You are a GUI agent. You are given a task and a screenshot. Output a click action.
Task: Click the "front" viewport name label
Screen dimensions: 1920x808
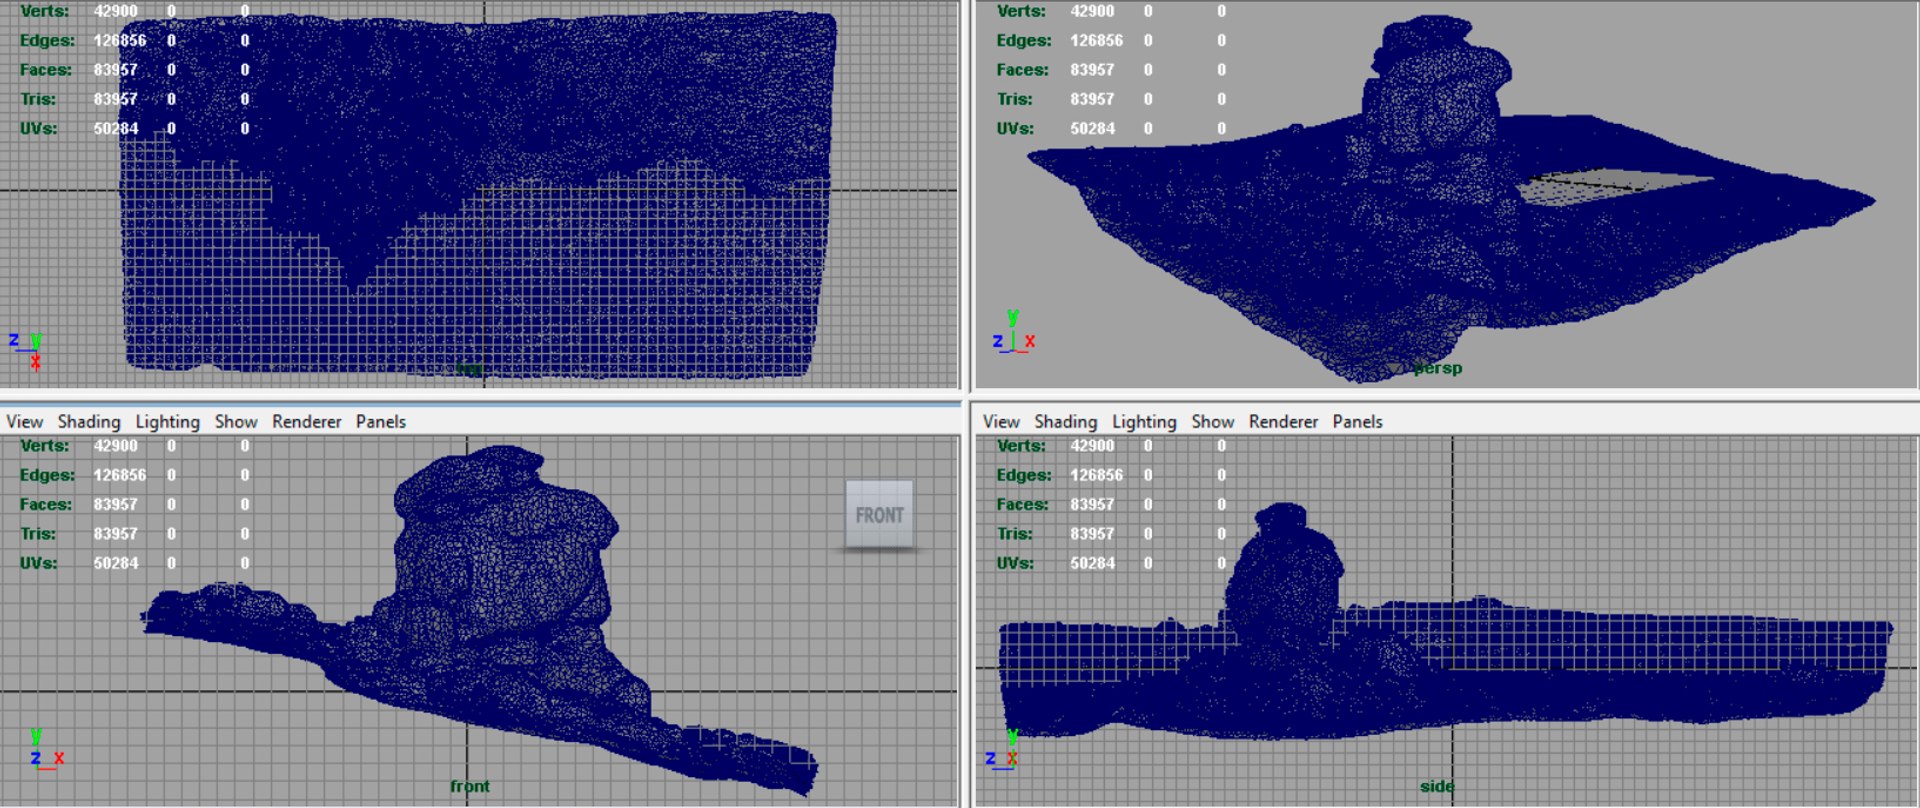coord(470,786)
